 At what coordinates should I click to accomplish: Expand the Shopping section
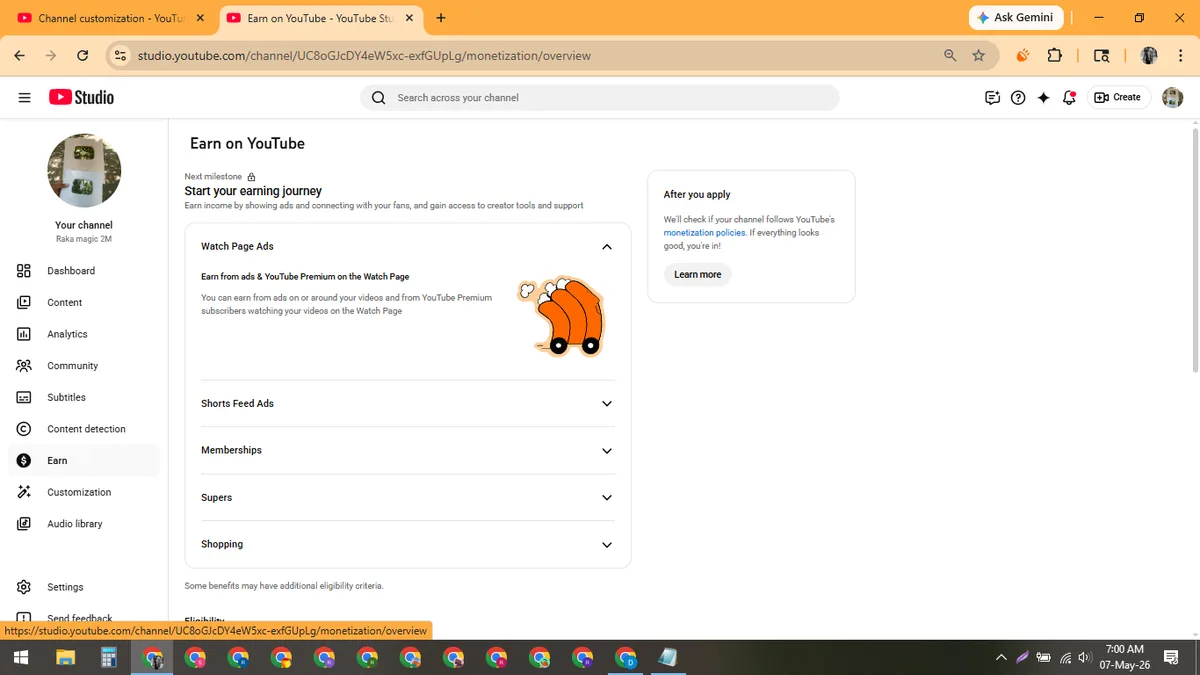[x=607, y=545]
